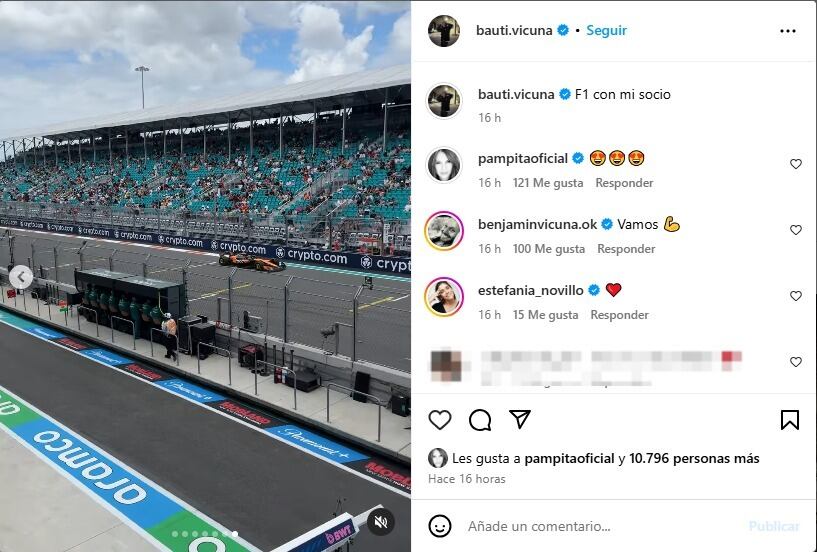The width and height of the screenshot is (817, 552).
Task: Open the comment bubble icon
Action: coord(480,420)
